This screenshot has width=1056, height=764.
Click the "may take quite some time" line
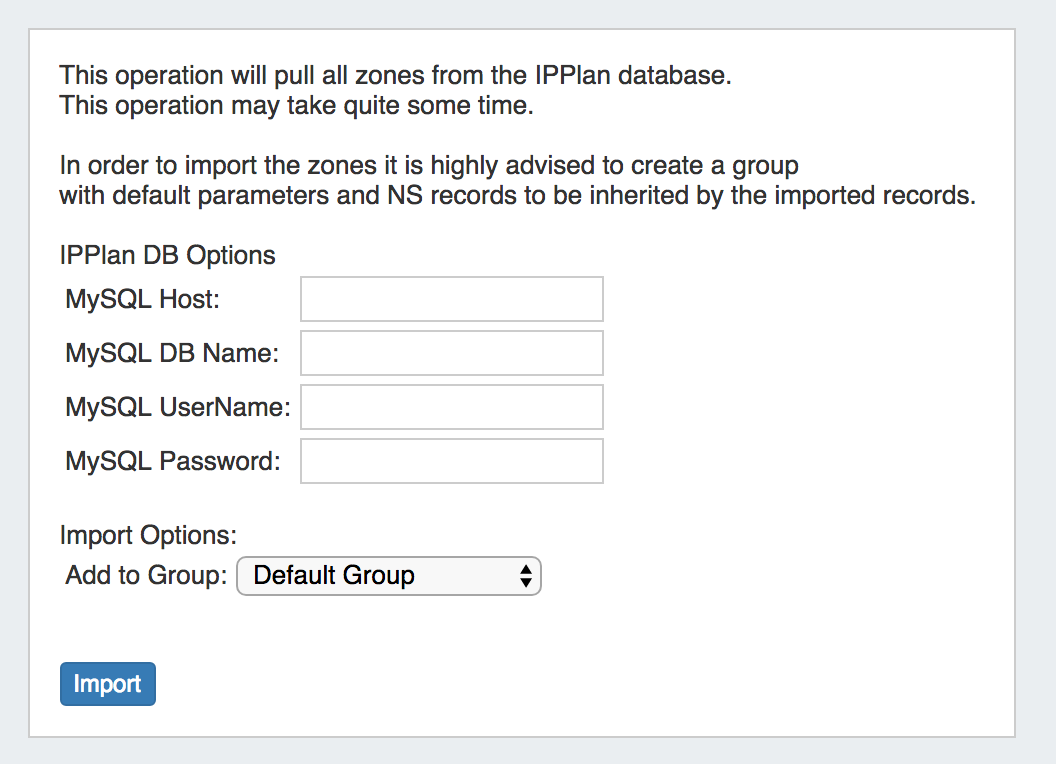pos(296,105)
